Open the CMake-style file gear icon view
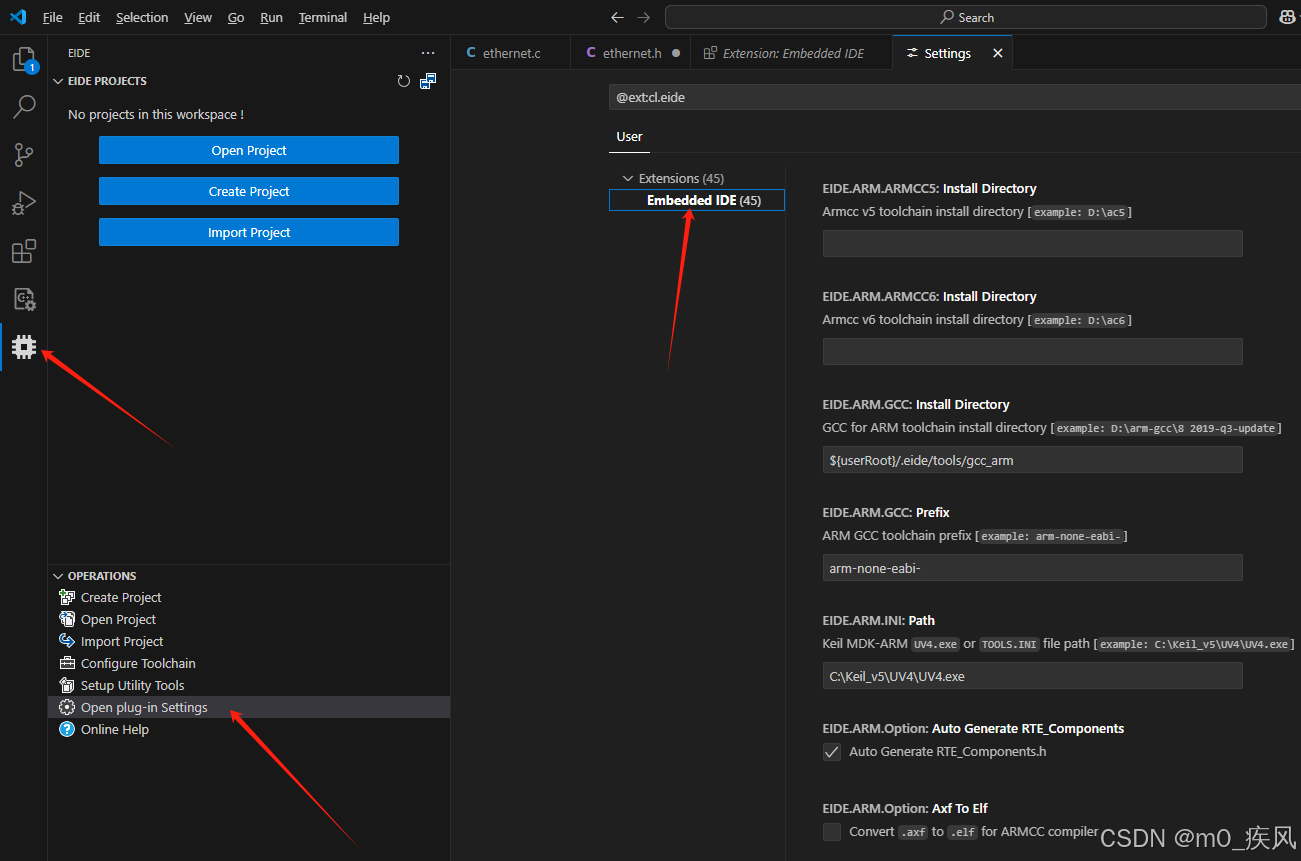Viewport: 1301px width, 861px height. (23, 299)
